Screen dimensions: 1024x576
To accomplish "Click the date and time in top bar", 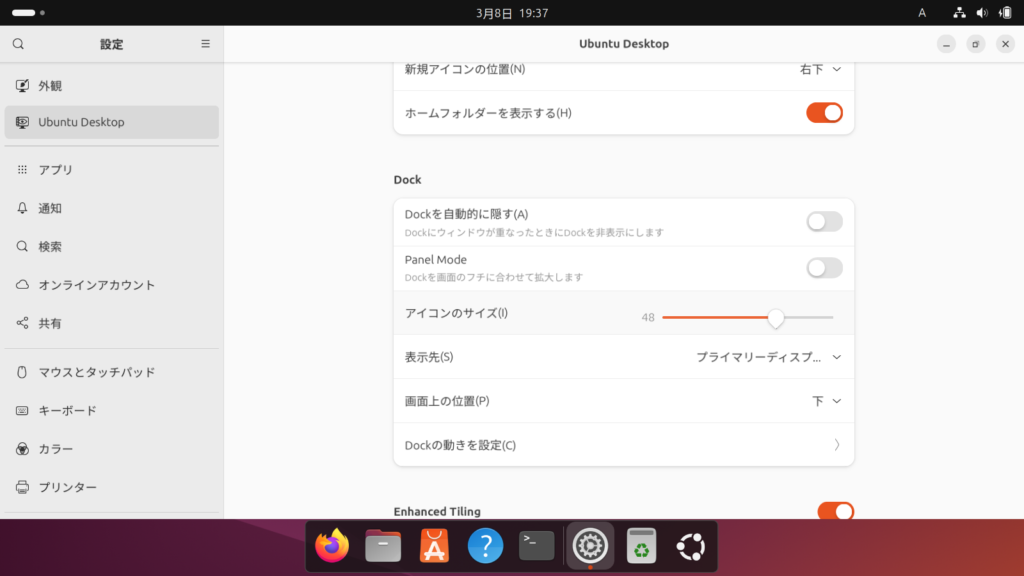I will (x=512, y=13).
